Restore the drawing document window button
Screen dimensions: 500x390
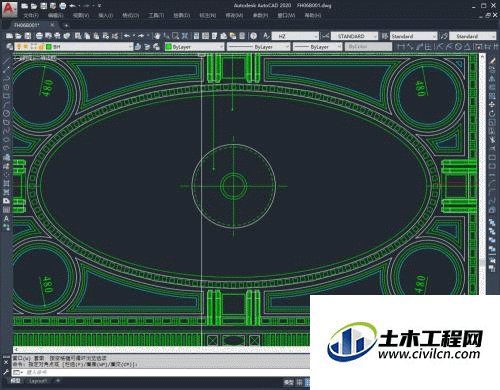click(488, 15)
